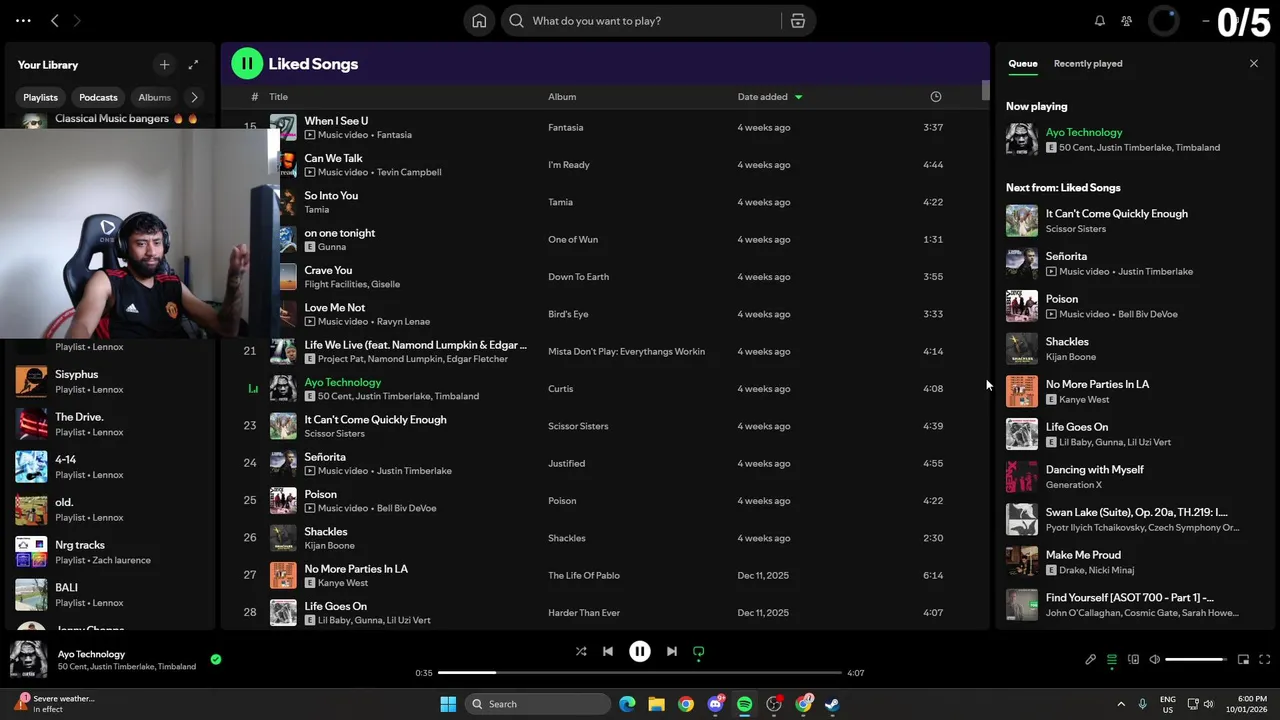Click Make Me Proud album thumbnail
1280x720 pixels.
(1022, 562)
